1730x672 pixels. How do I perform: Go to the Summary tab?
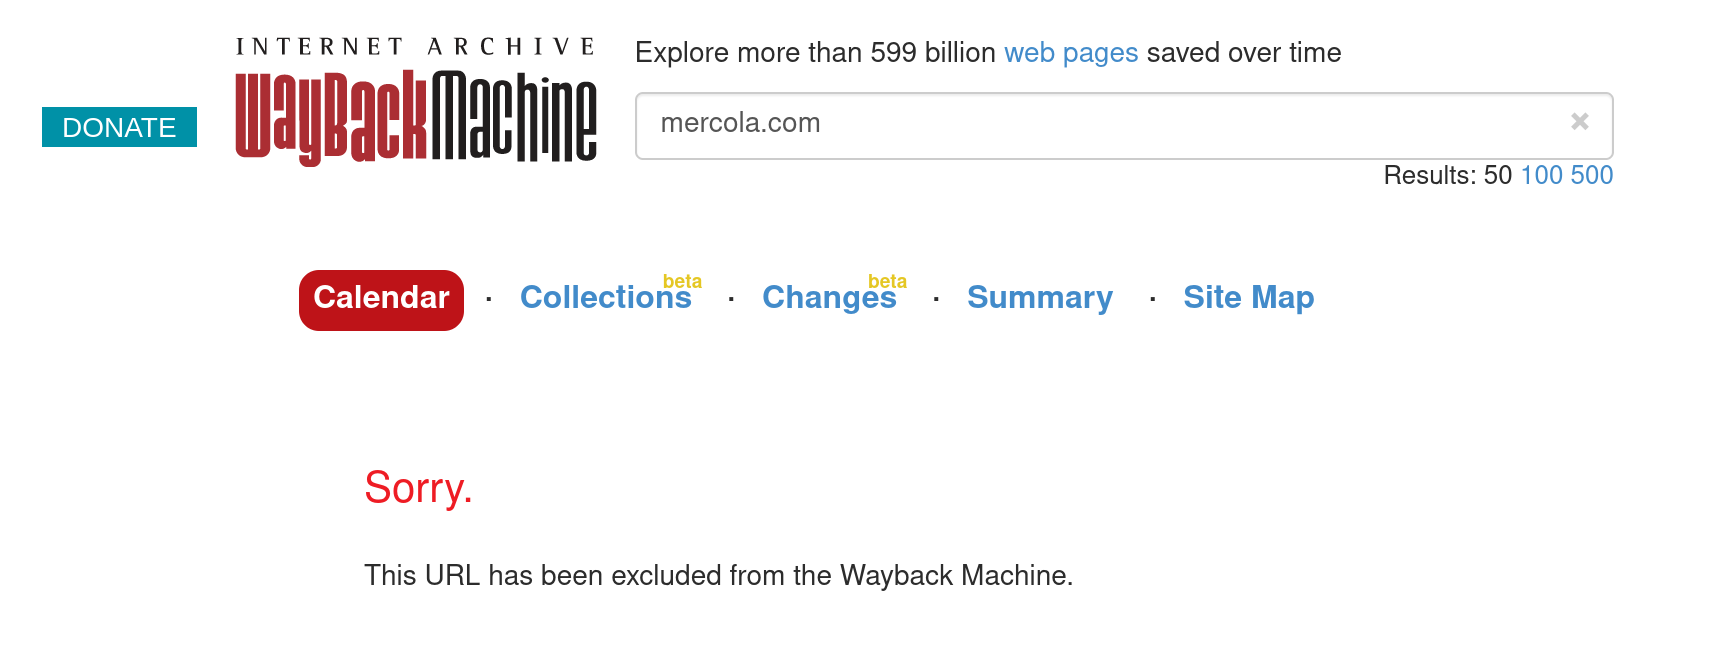[x=1039, y=298]
